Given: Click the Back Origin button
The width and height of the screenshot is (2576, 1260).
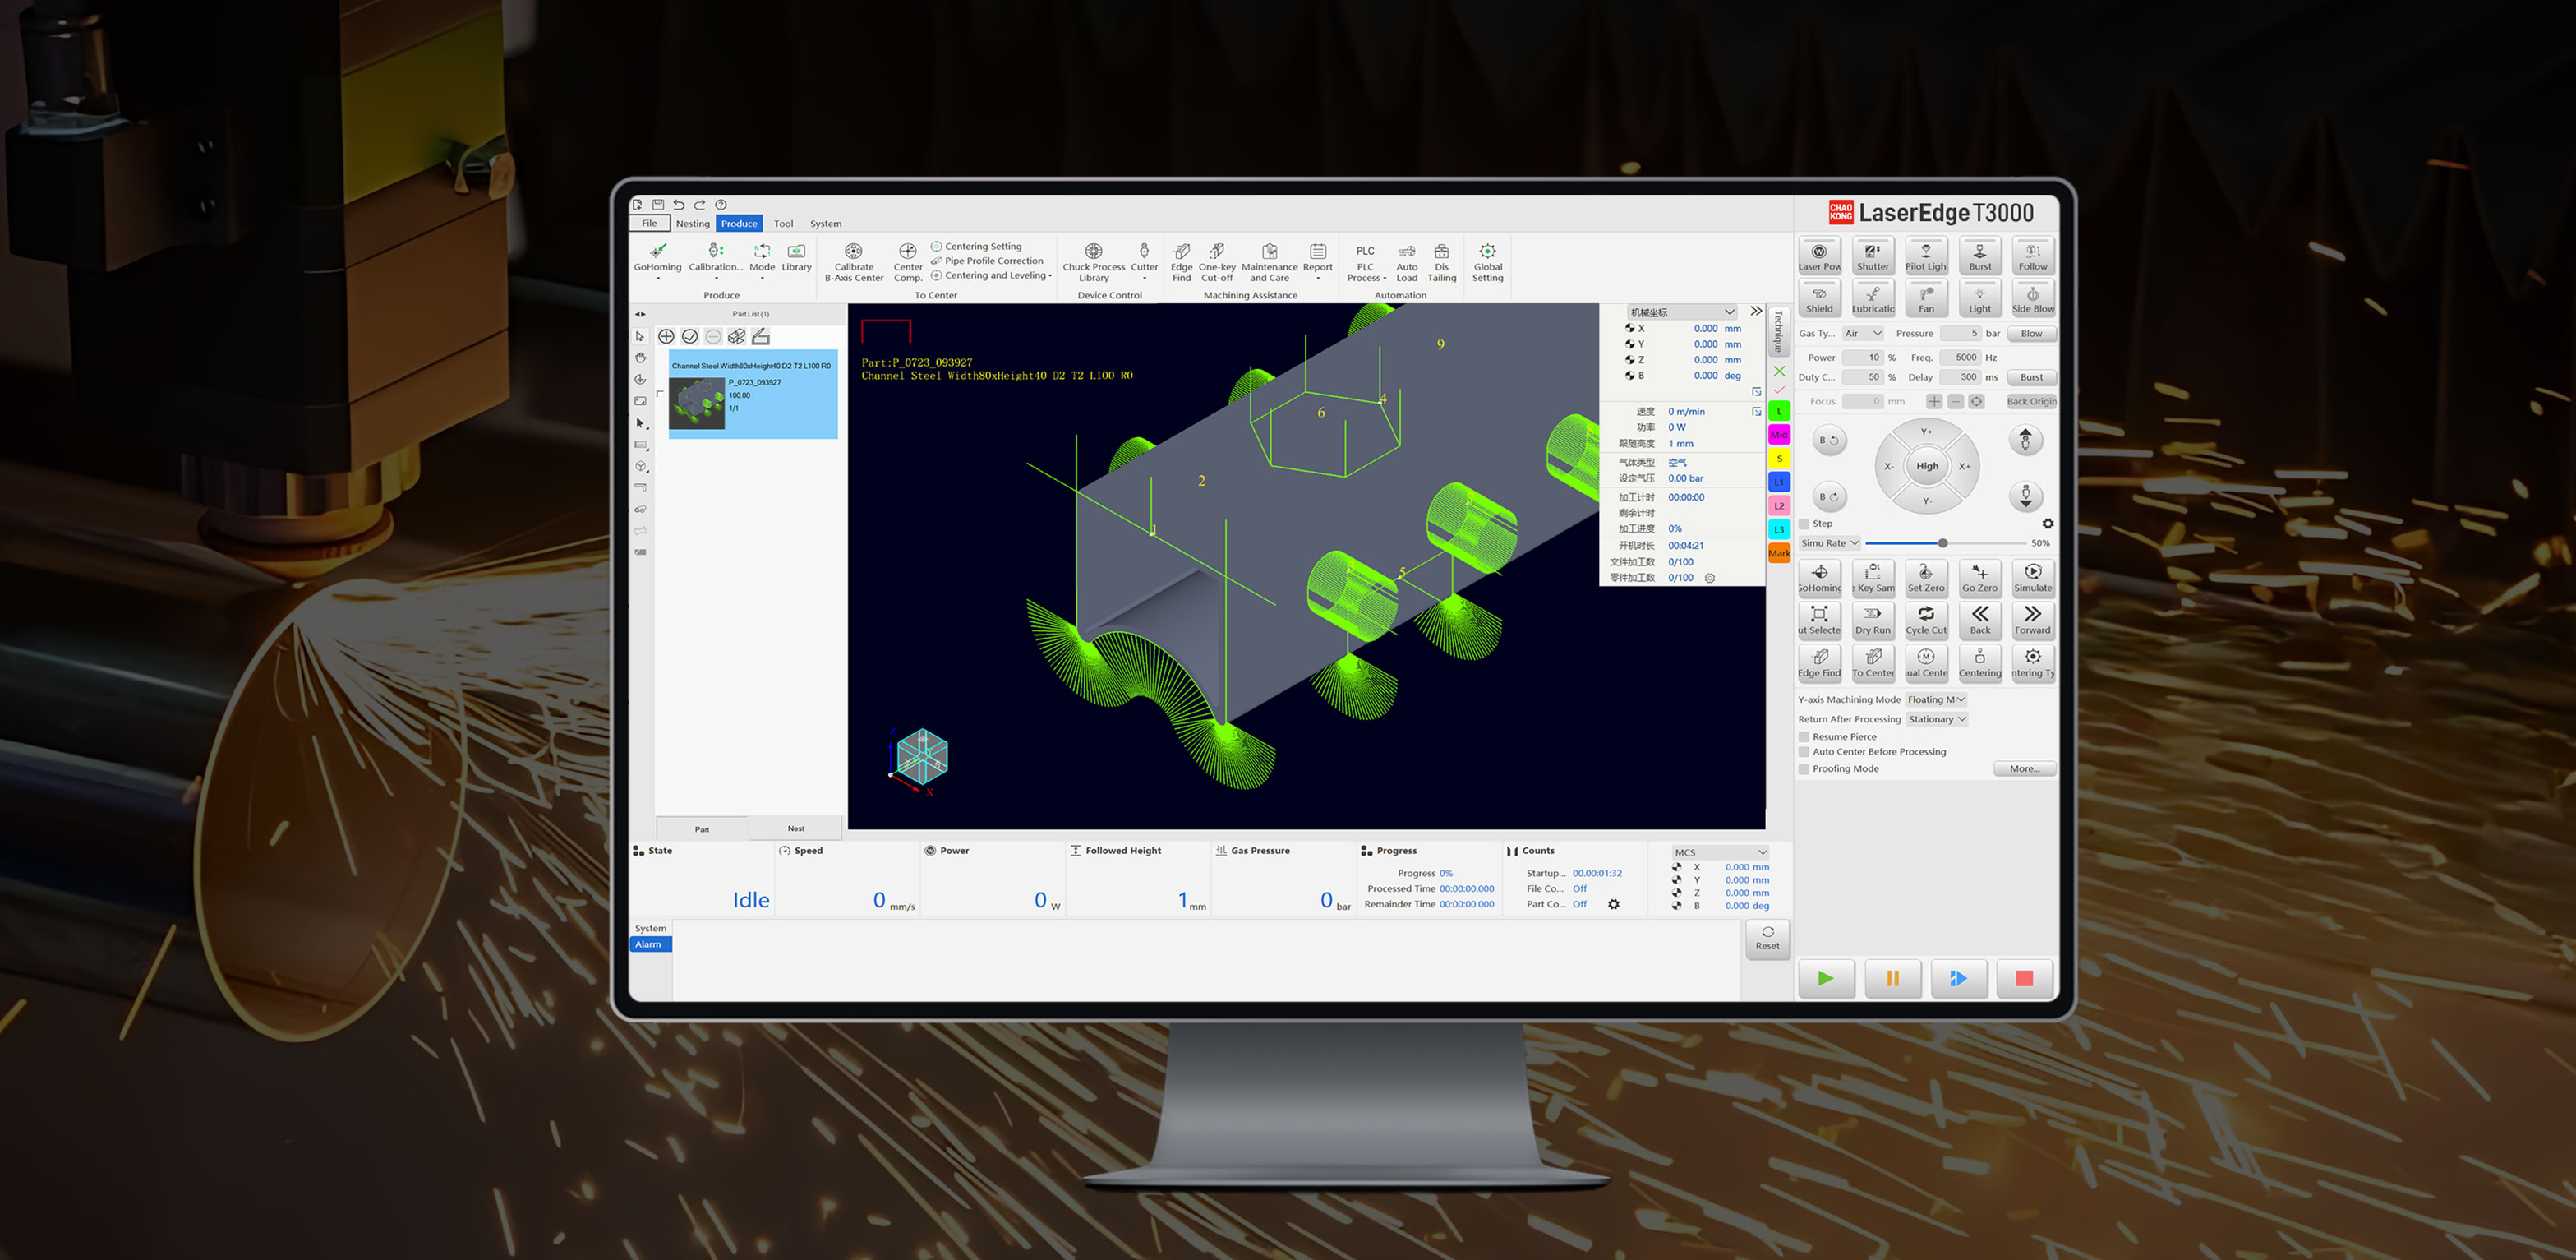Looking at the screenshot, I should pyautogui.click(x=2031, y=402).
